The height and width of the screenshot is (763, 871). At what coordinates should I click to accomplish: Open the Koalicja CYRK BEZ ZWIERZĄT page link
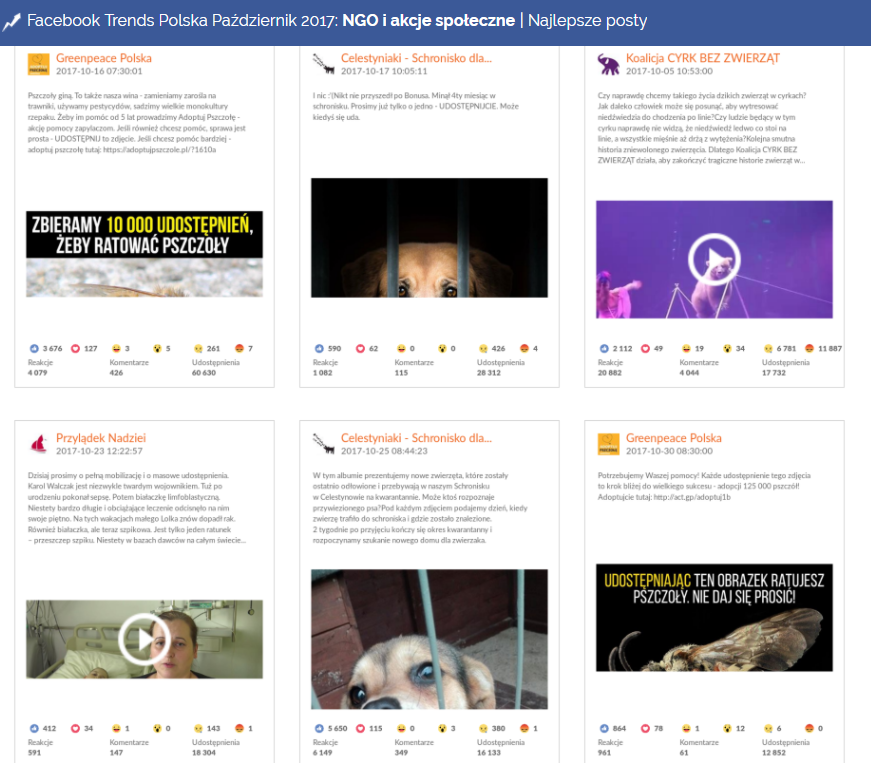[x=702, y=59]
